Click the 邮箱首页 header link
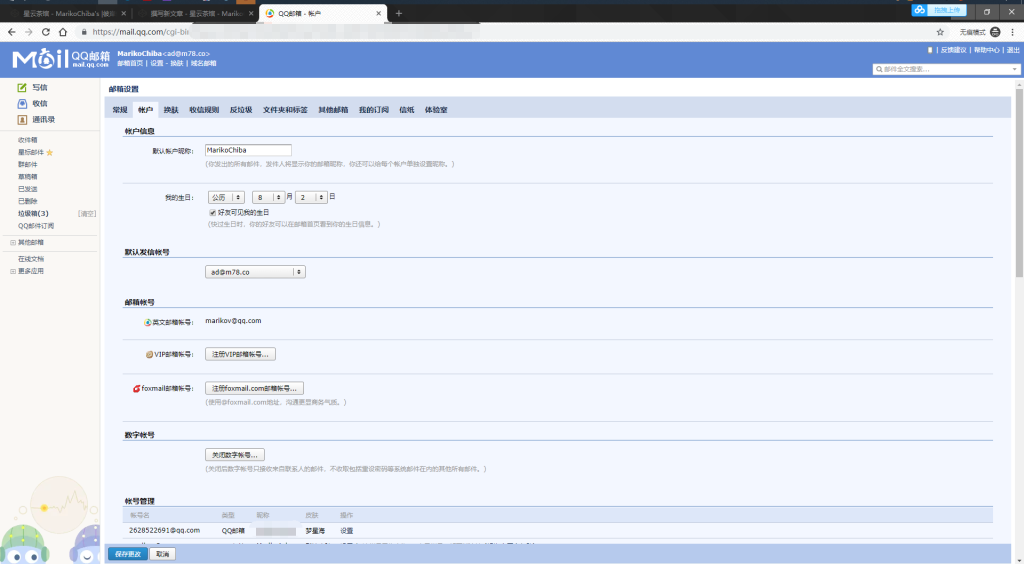The height and width of the screenshot is (564, 1024). (130, 63)
